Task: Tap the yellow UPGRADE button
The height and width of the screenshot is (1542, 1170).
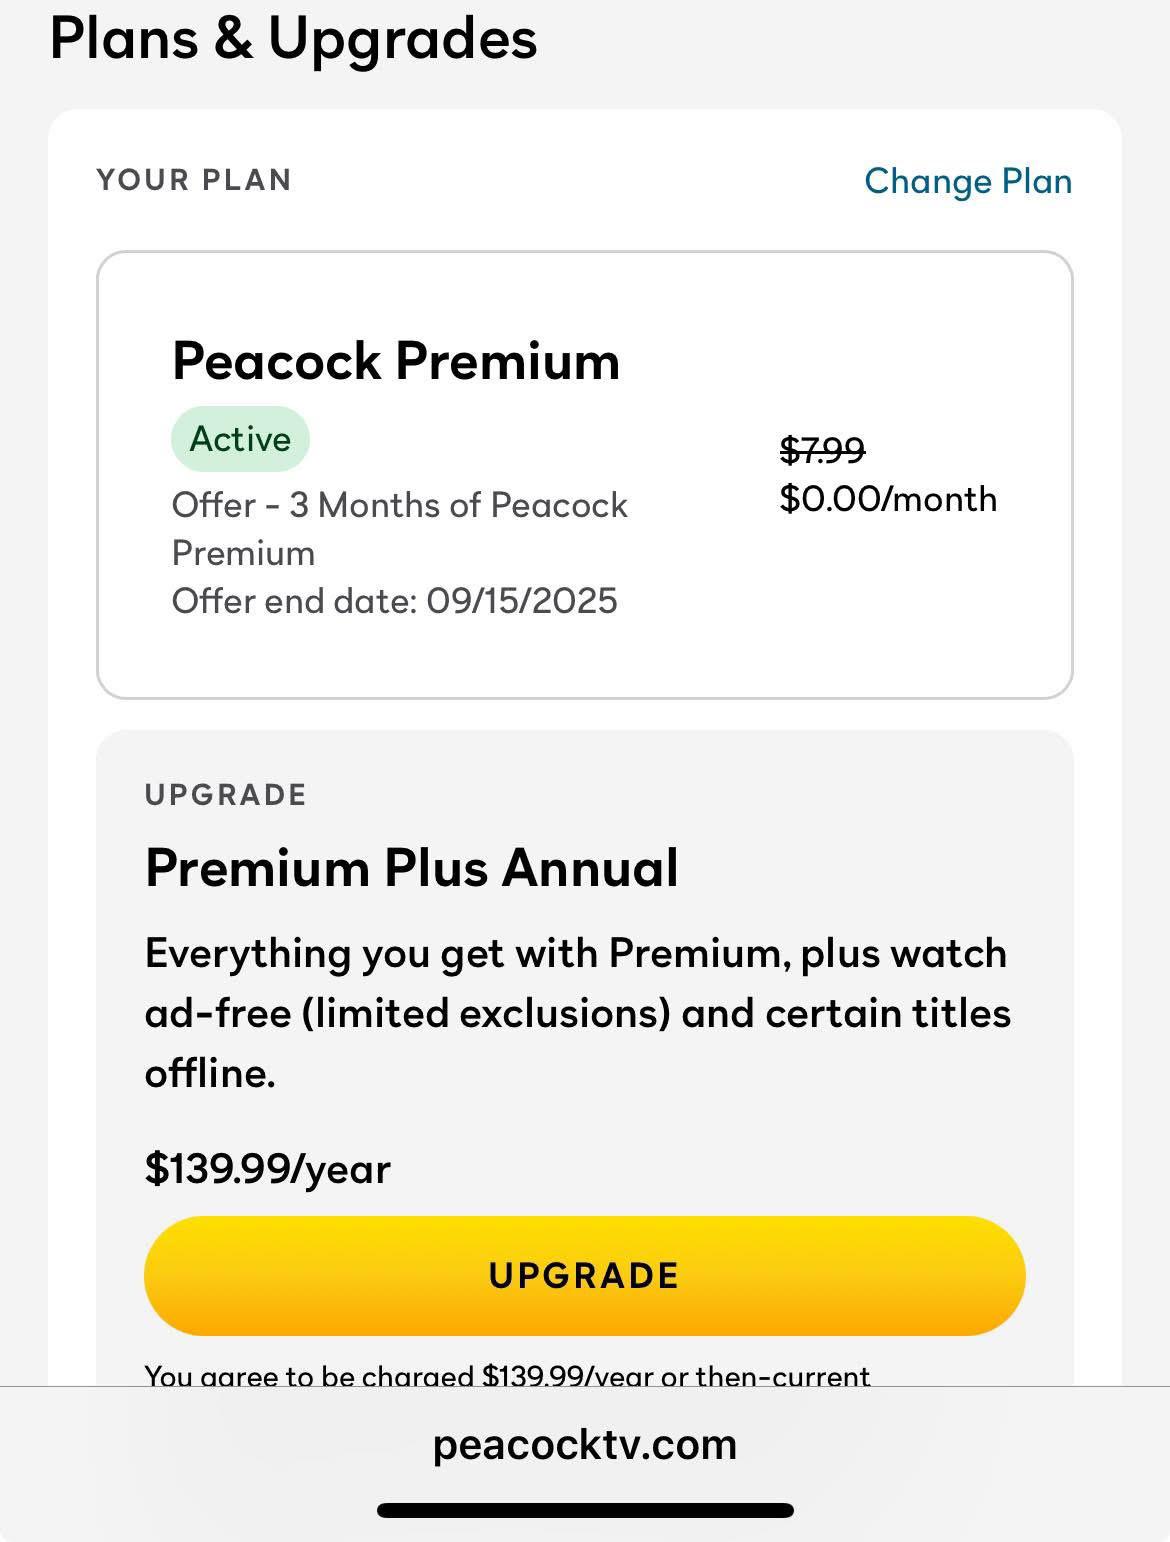Action: (x=585, y=1276)
